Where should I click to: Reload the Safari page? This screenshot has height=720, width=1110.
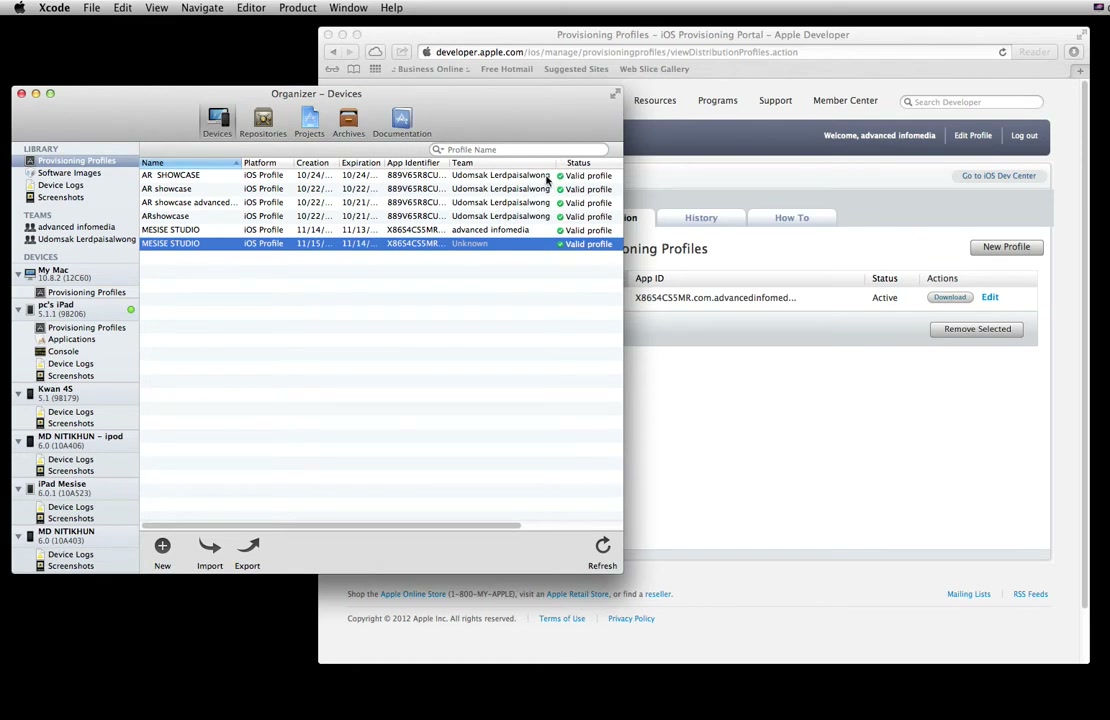pyautogui.click(x=1002, y=52)
